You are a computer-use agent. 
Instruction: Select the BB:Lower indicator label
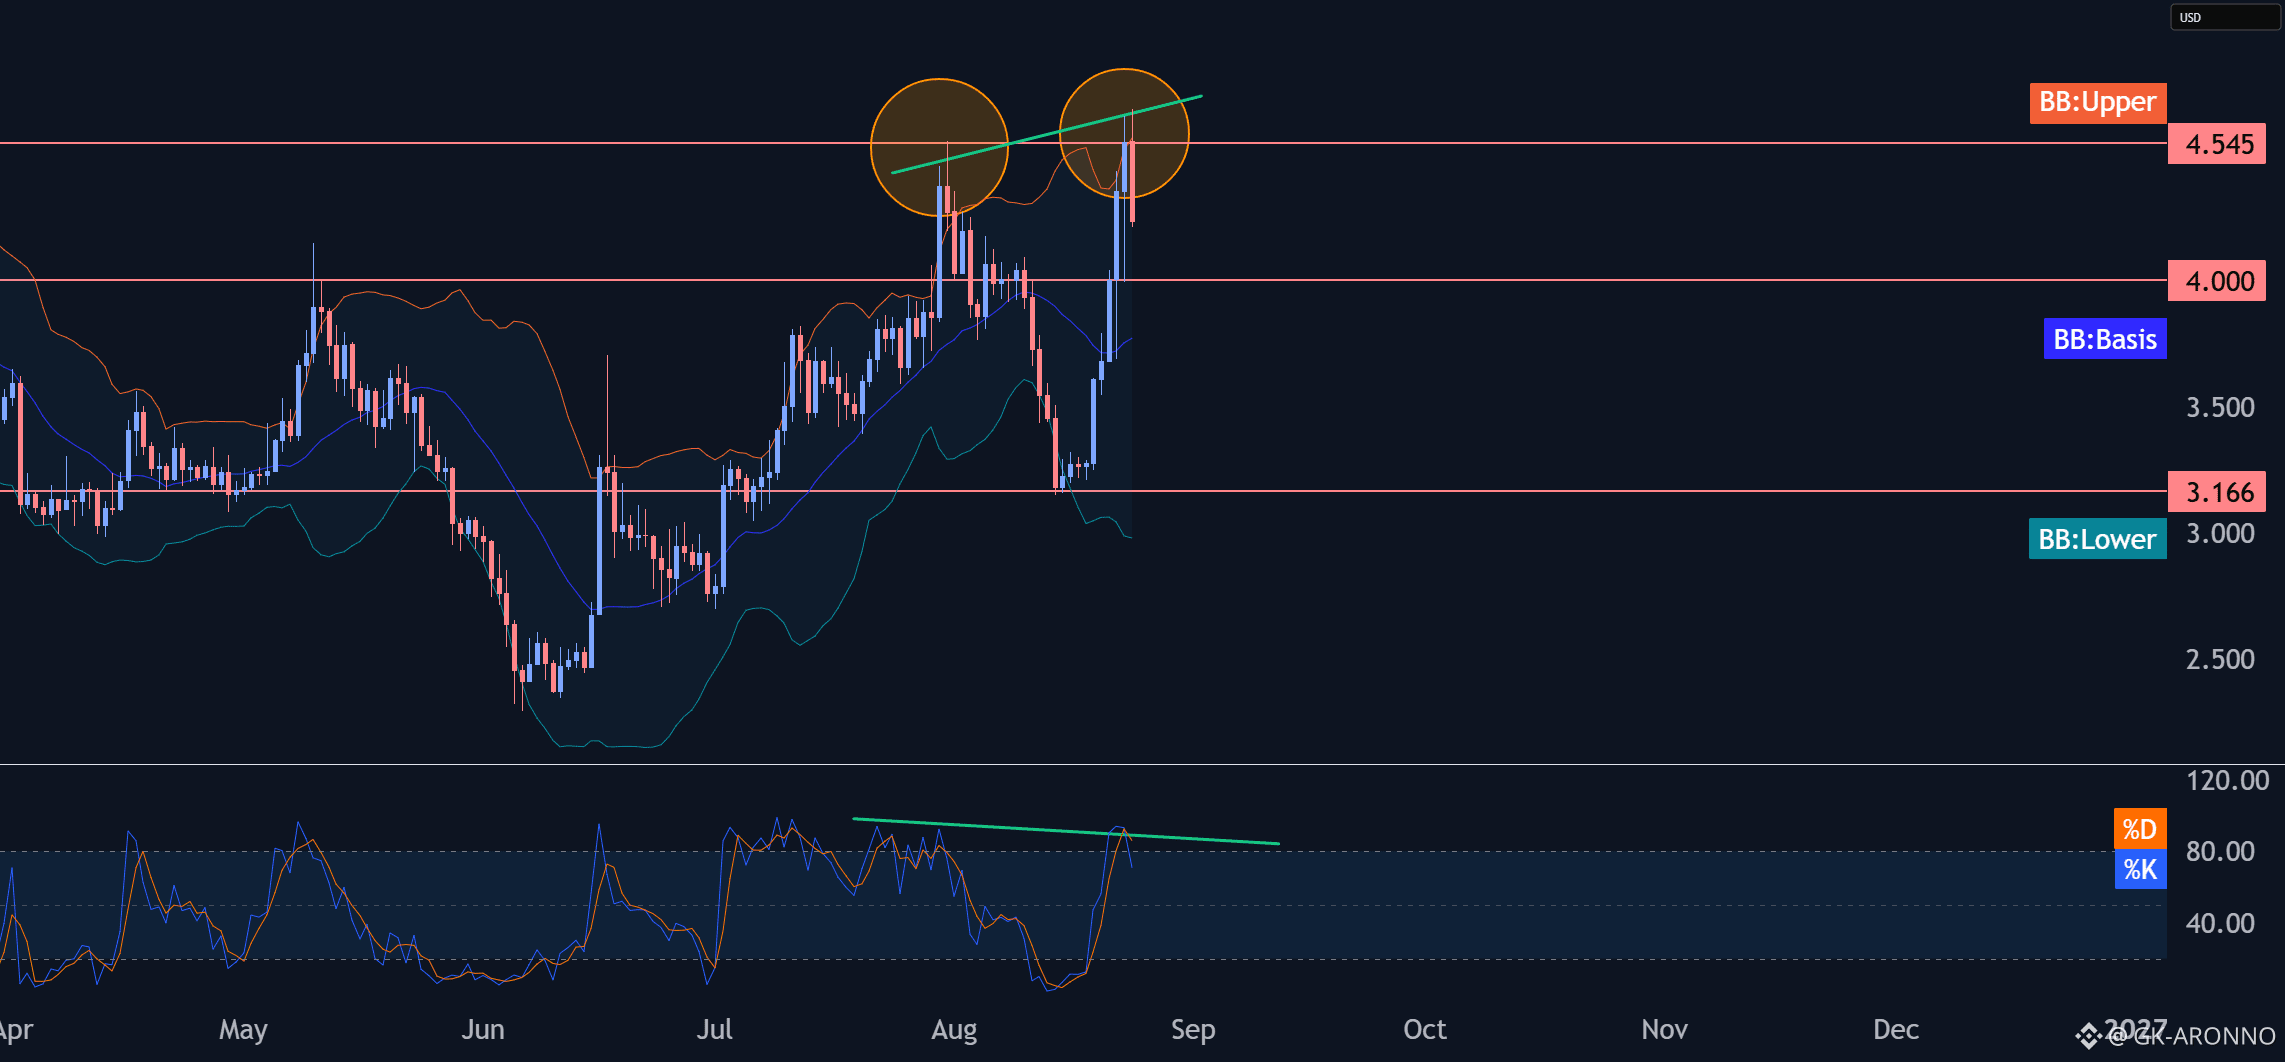[x=2097, y=539]
